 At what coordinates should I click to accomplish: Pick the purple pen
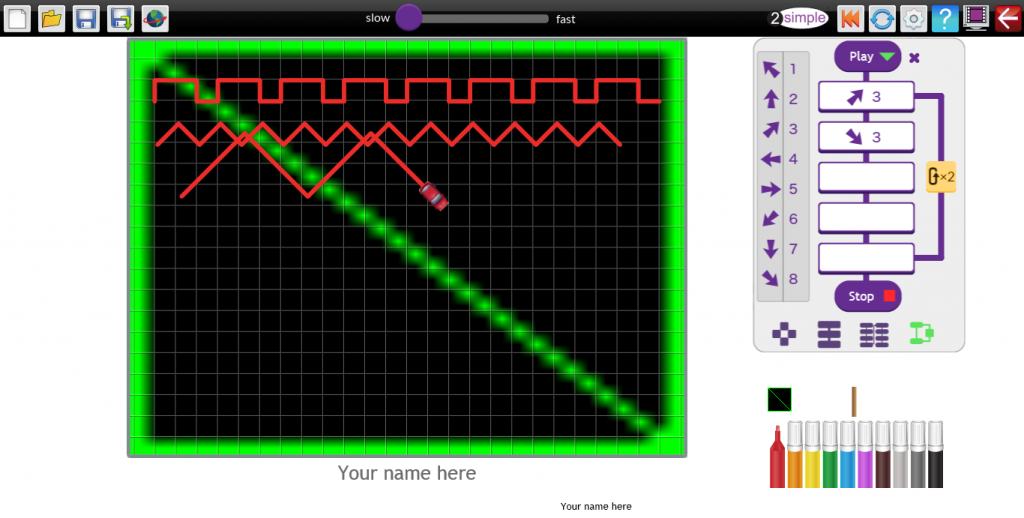pyautogui.click(x=865, y=455)
